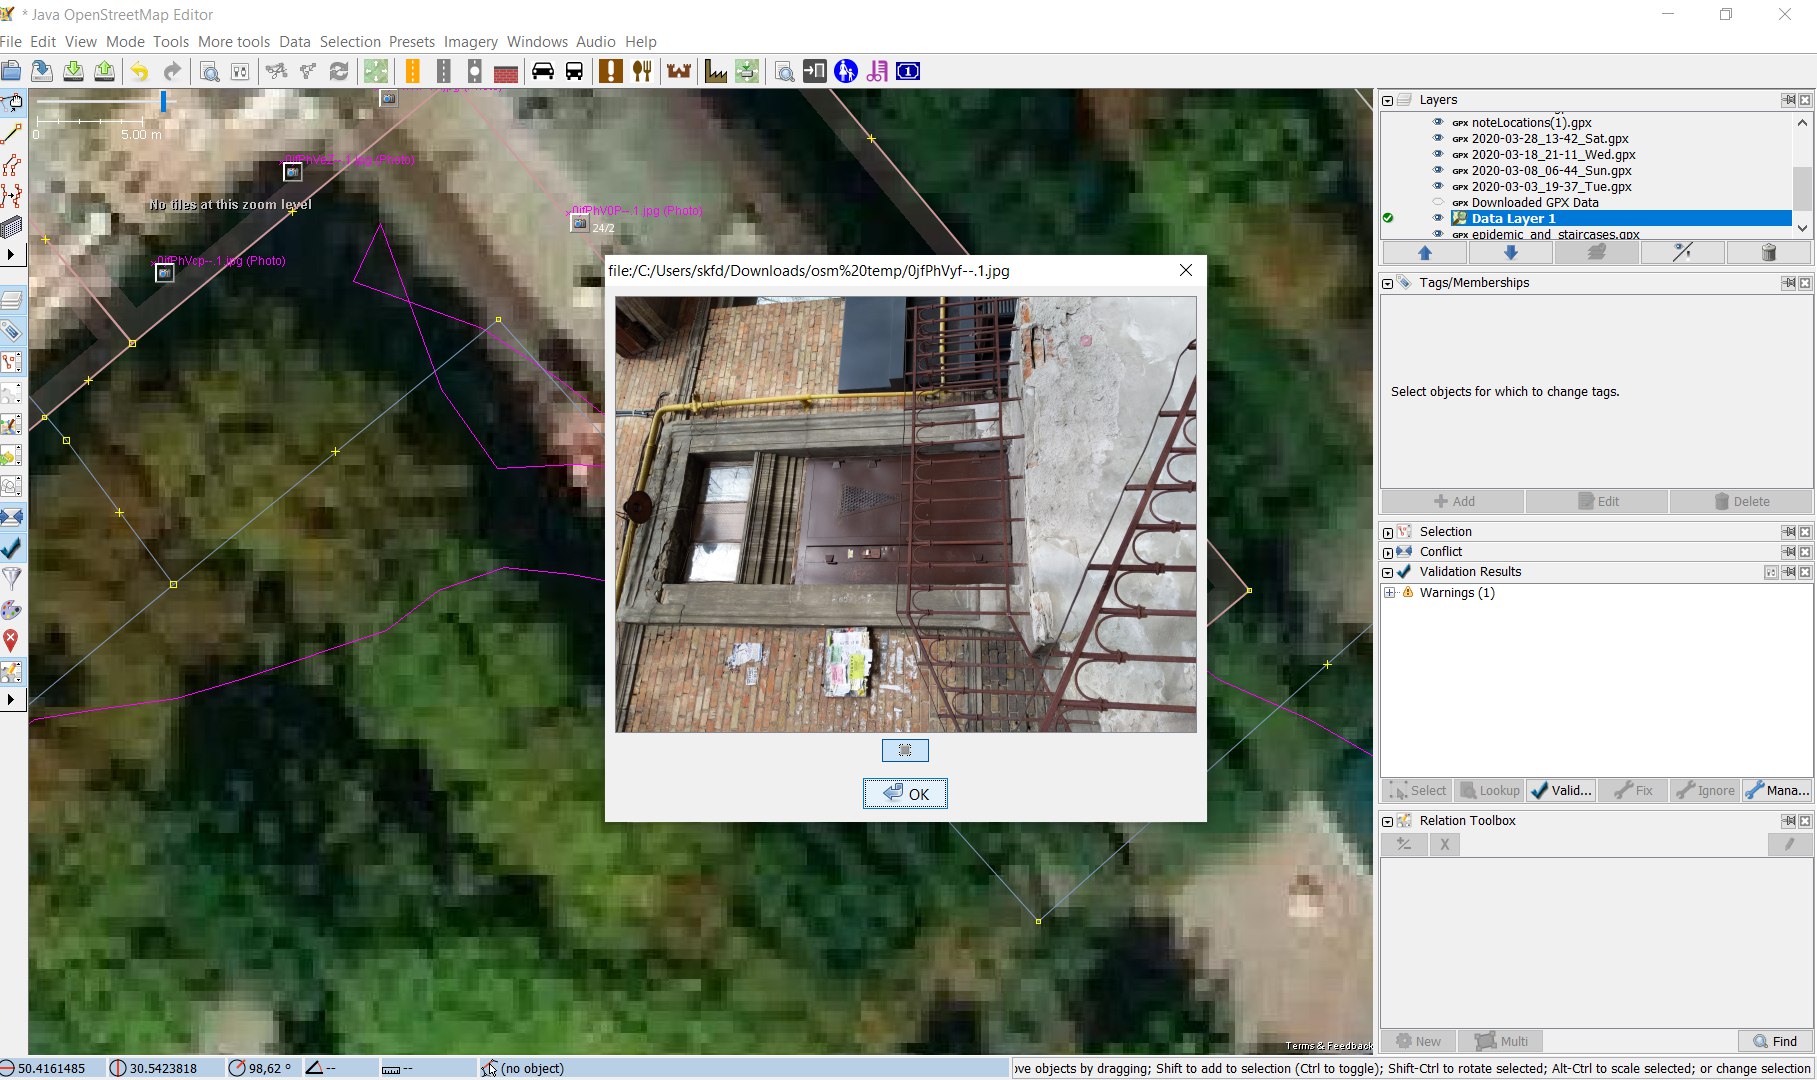This screenshot has height=1080, width=1817.
Task: Click the Find button in Relation Toolbox
Action: coord(1775,1041)
